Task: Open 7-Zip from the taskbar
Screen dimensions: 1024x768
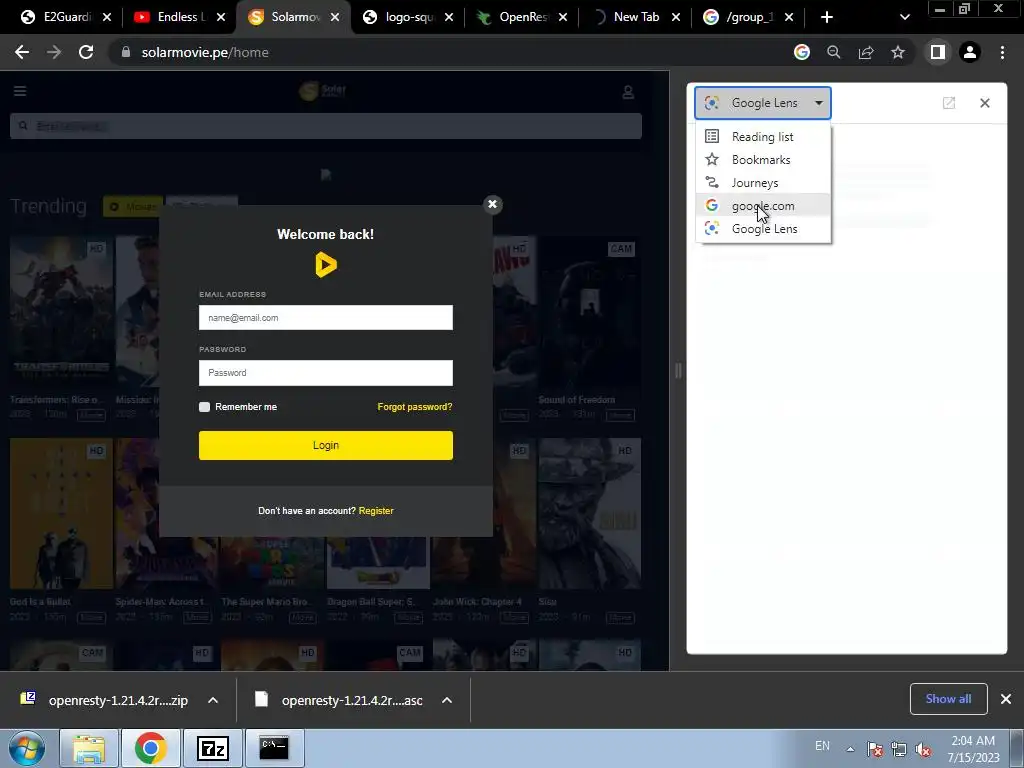Action: point(213,748)
